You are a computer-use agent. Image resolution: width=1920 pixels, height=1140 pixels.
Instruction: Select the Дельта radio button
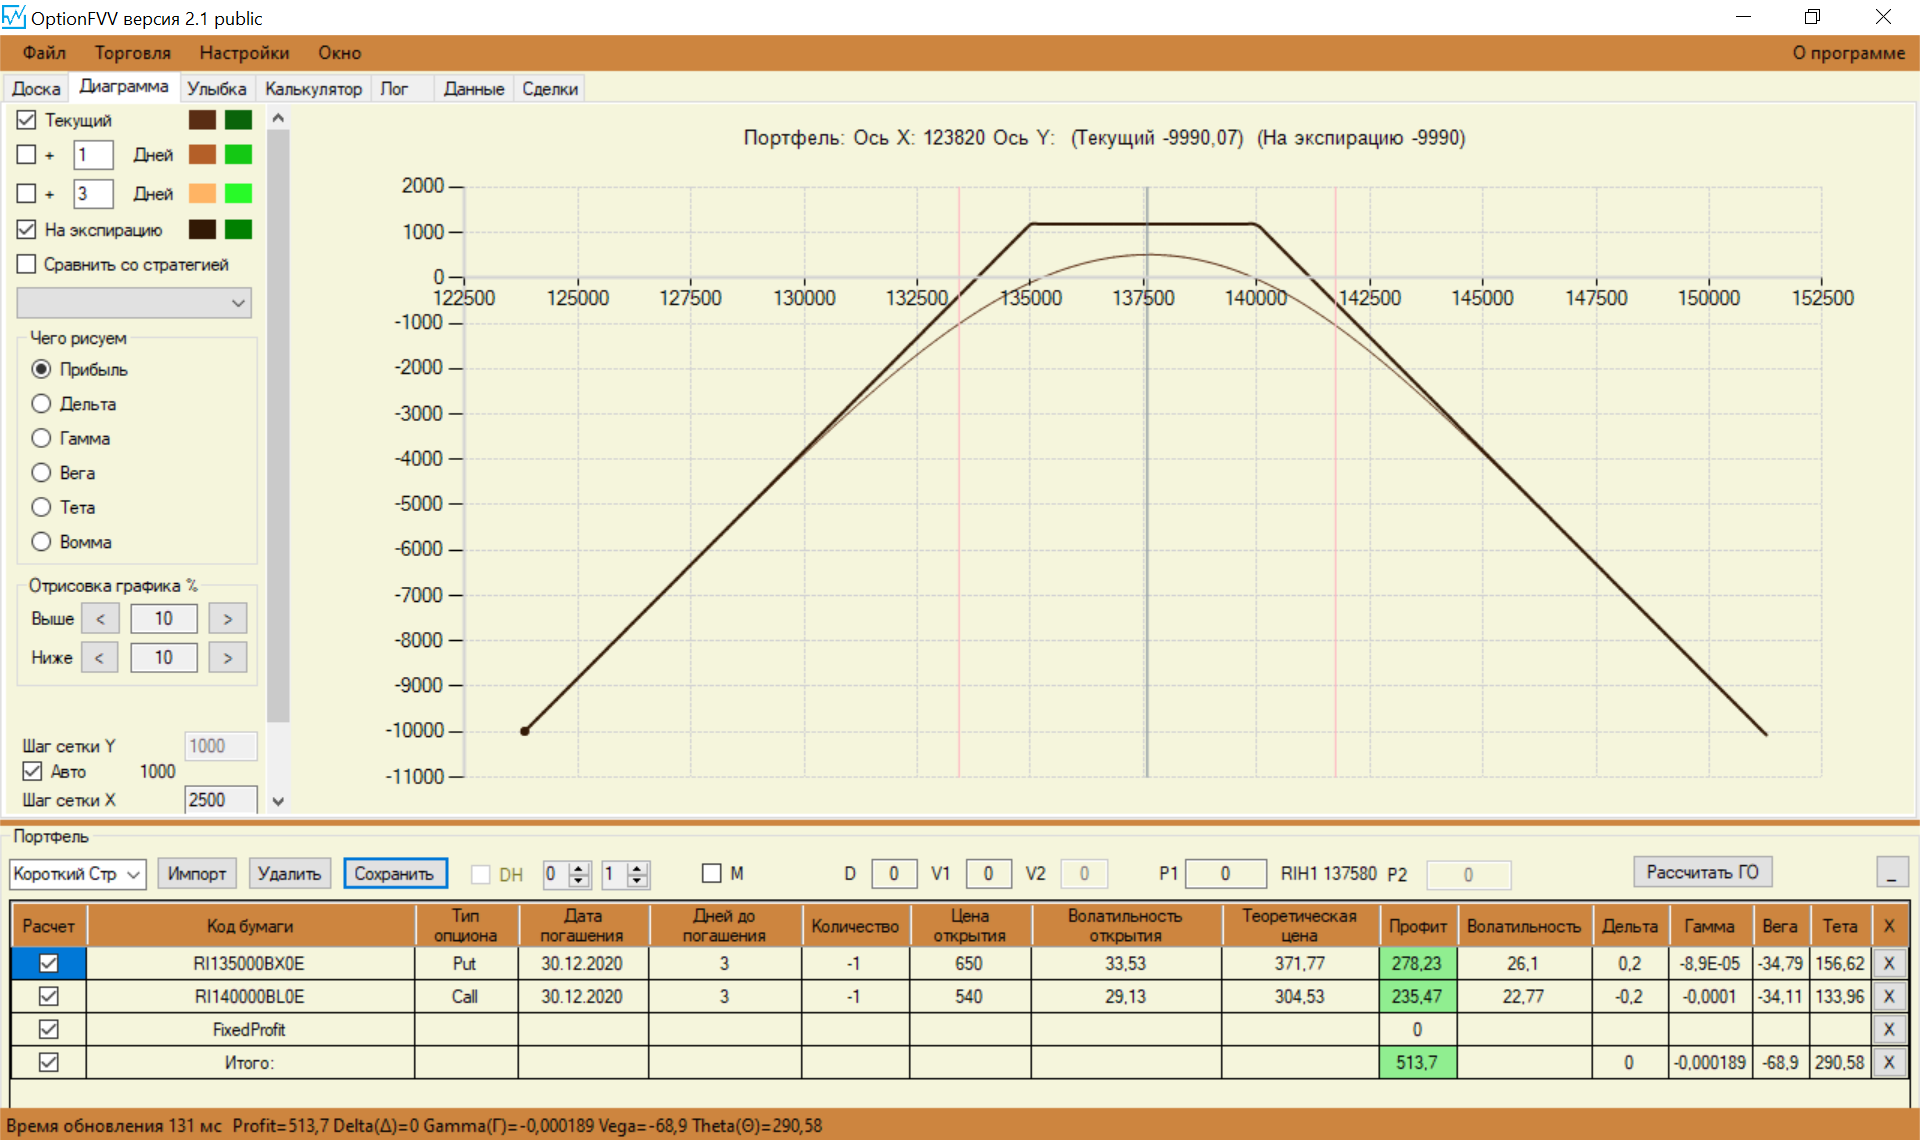click(41, 404)
